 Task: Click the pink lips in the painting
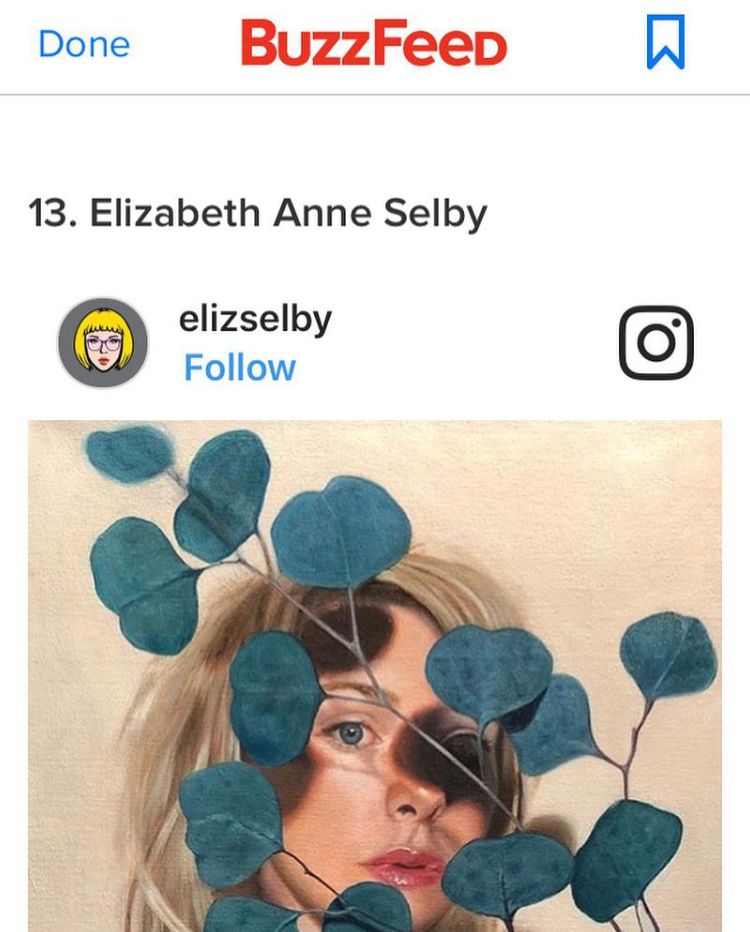[x=402, y=867]
